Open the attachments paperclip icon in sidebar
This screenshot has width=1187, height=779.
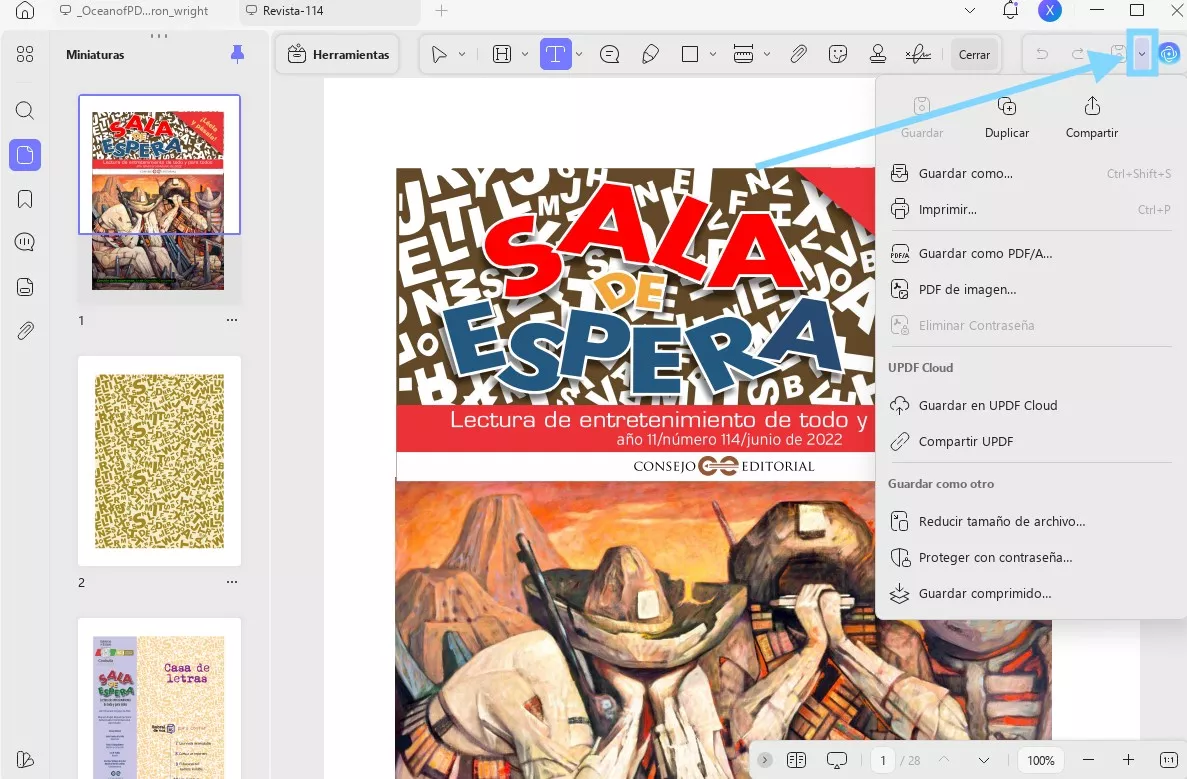[x=25, y=331]
